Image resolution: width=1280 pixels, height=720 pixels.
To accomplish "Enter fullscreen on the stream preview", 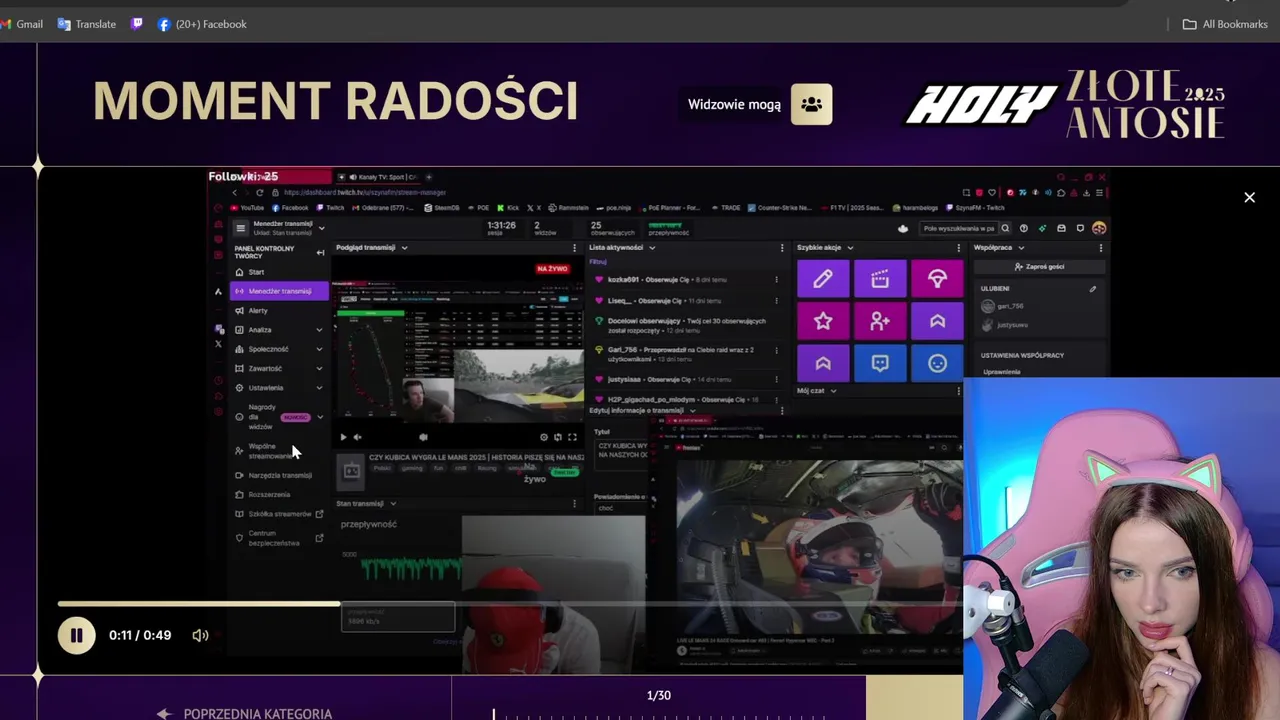I will (x=572, y=437).
